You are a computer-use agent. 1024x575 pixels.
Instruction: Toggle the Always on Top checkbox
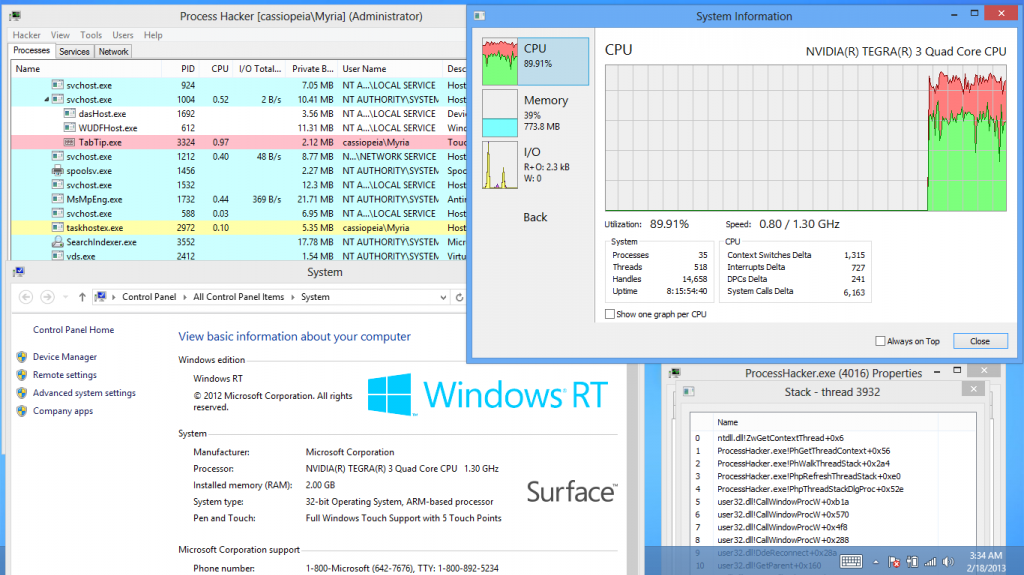(x=880, y=341)
